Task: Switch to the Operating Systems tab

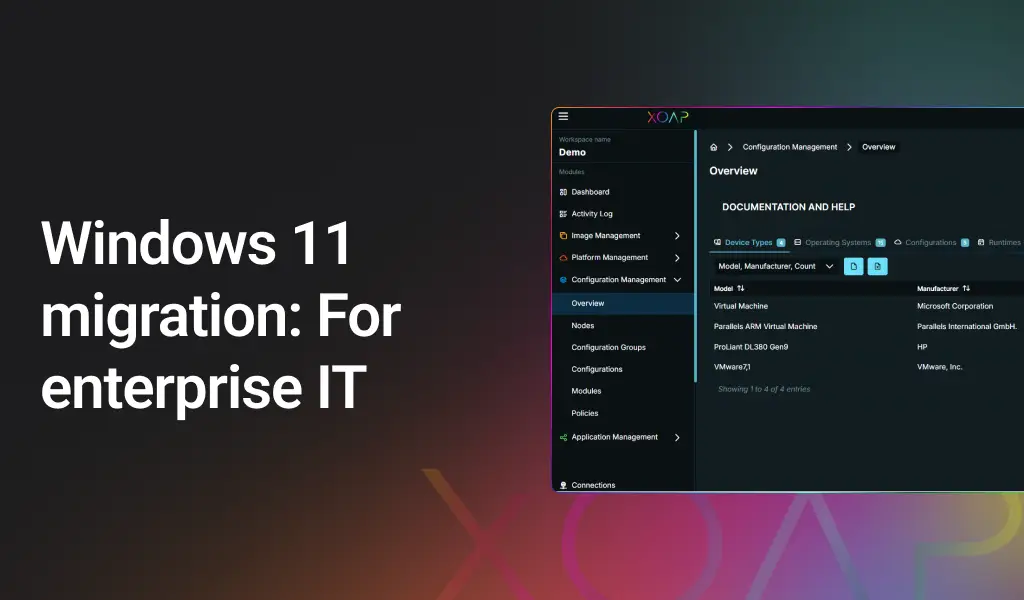Action: (x=840, y=242)
